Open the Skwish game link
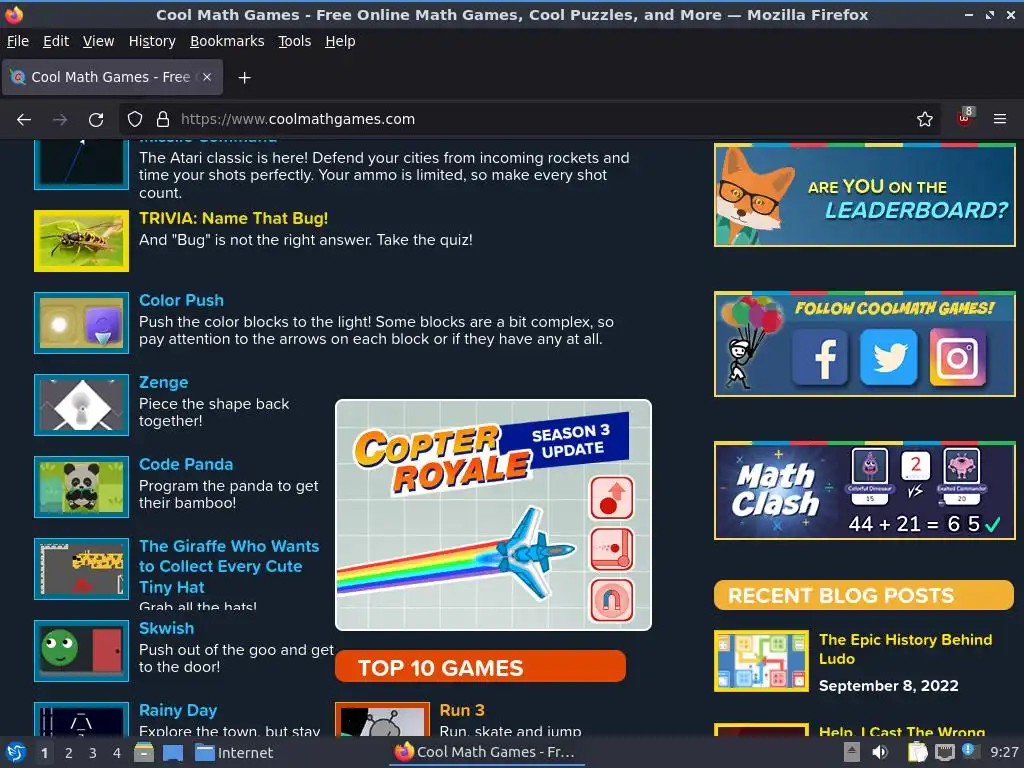Viewport: 1024px width, 768px height. coord(167,628)
